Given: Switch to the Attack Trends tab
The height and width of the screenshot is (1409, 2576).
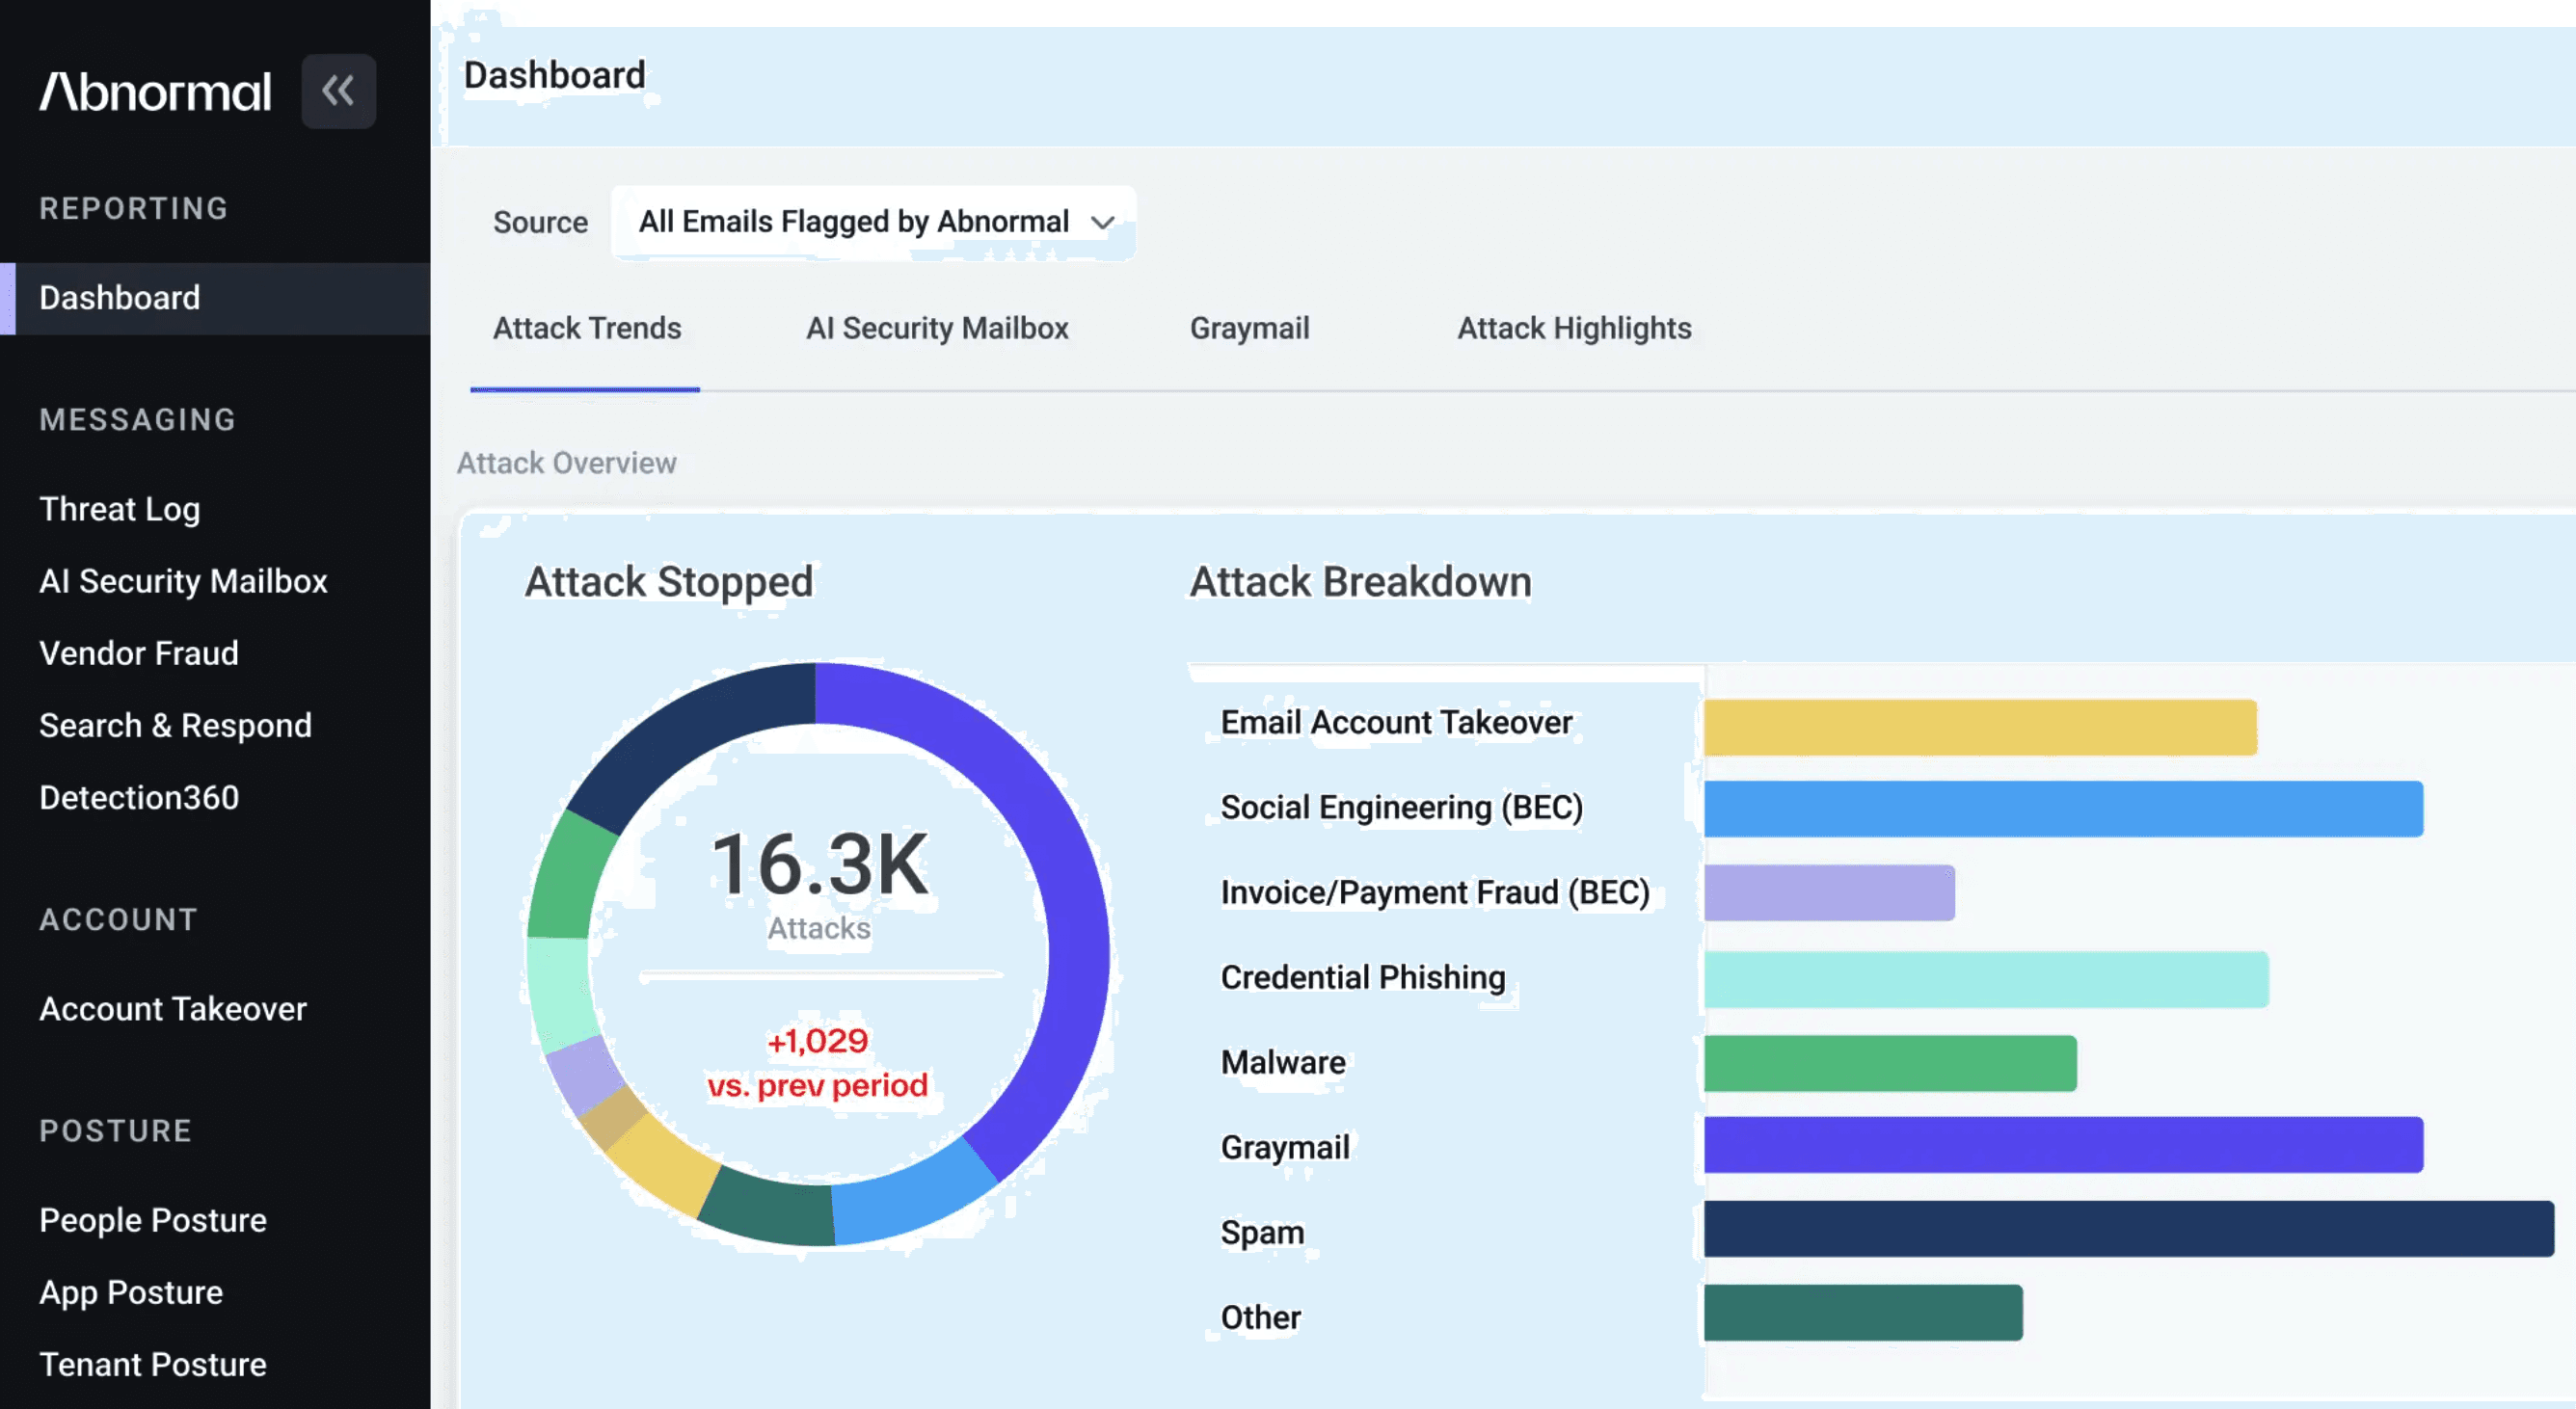Looking at the screenshot, I should 587,328.
